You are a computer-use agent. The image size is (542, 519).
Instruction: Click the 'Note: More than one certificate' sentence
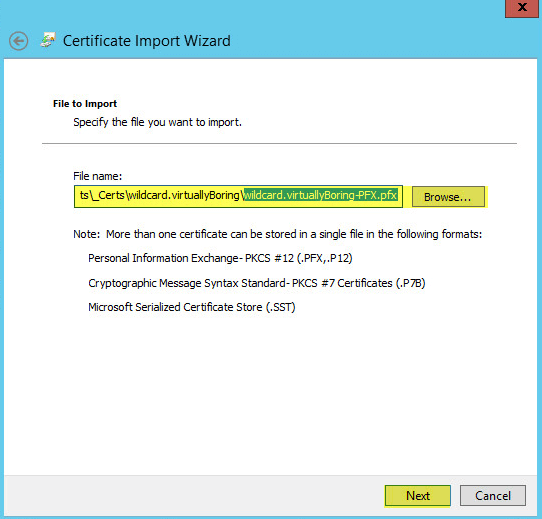278,234
